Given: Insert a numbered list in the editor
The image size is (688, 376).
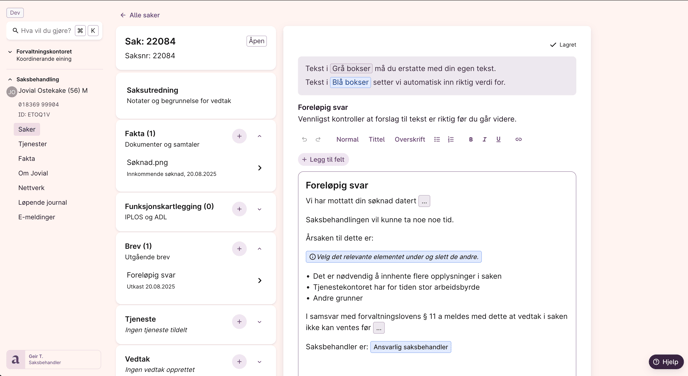Looking at the screenshot, I should [451, 140].
